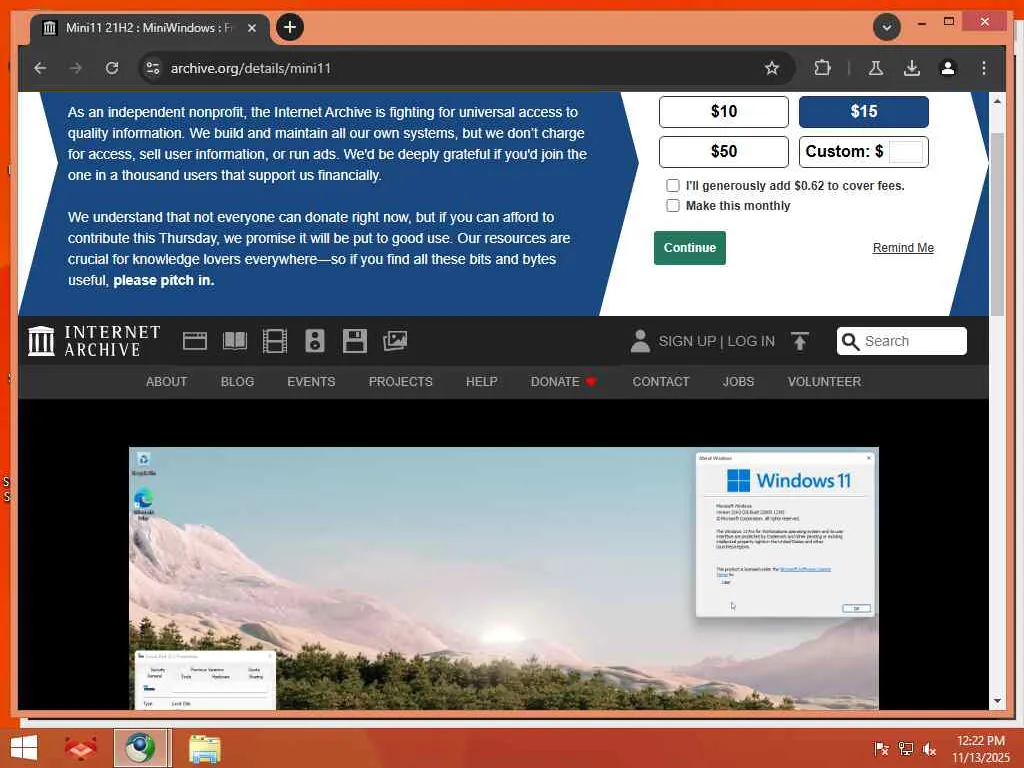
Task: Click scrollbar up arrow
Action: tap(997, 101)
